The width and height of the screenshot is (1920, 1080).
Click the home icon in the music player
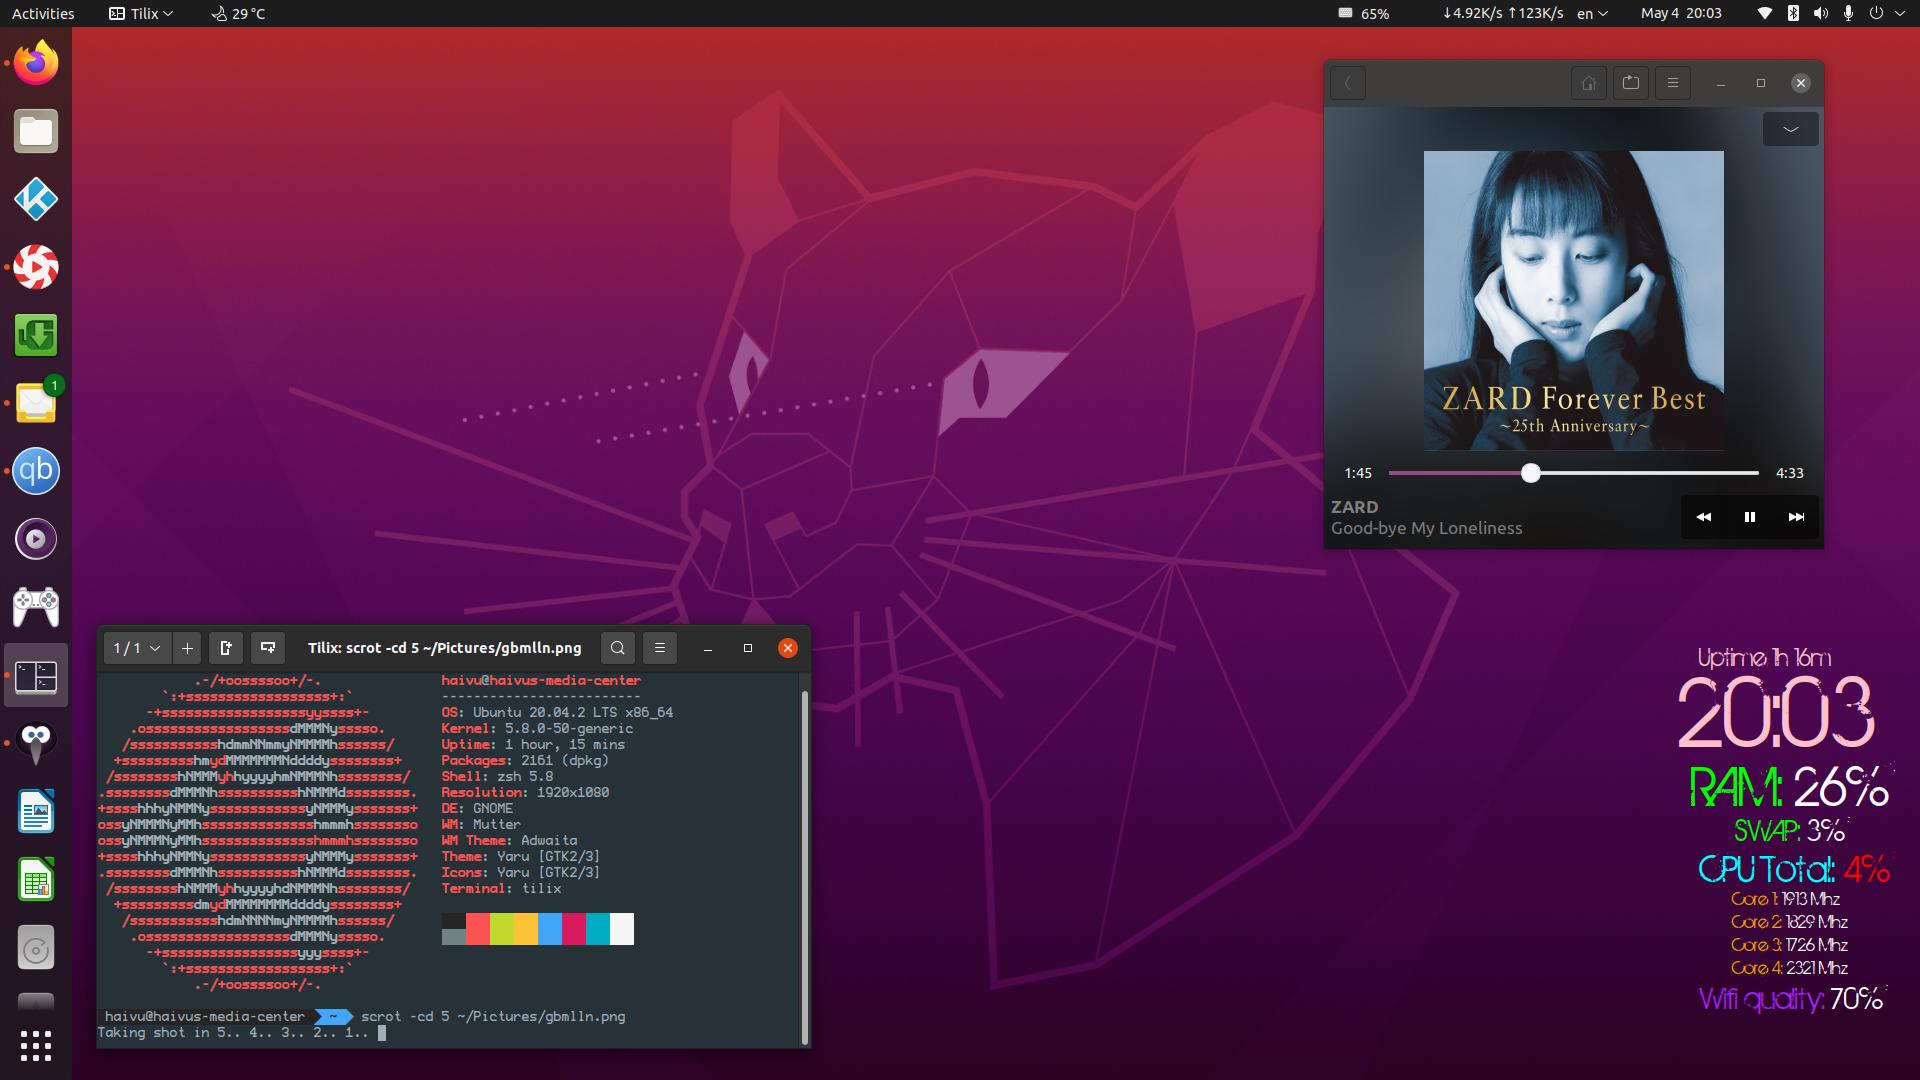1589,83
